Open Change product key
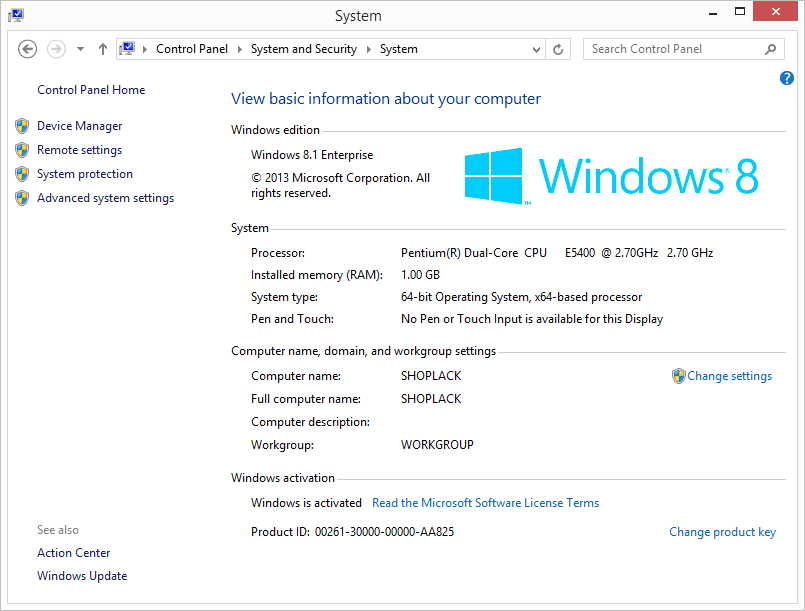805x611 pixels. pos(722,532)
